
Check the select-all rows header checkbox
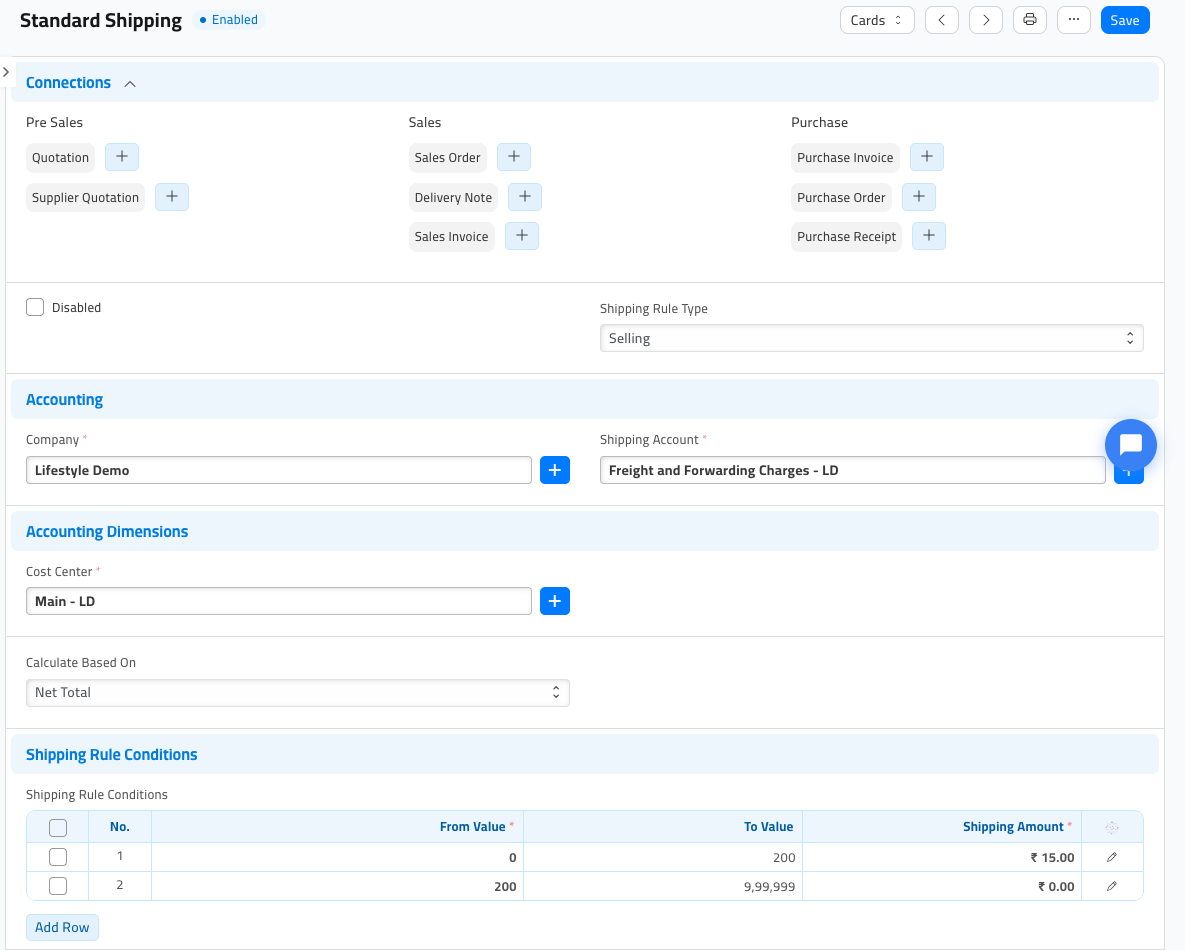click(x=57, y=828)
